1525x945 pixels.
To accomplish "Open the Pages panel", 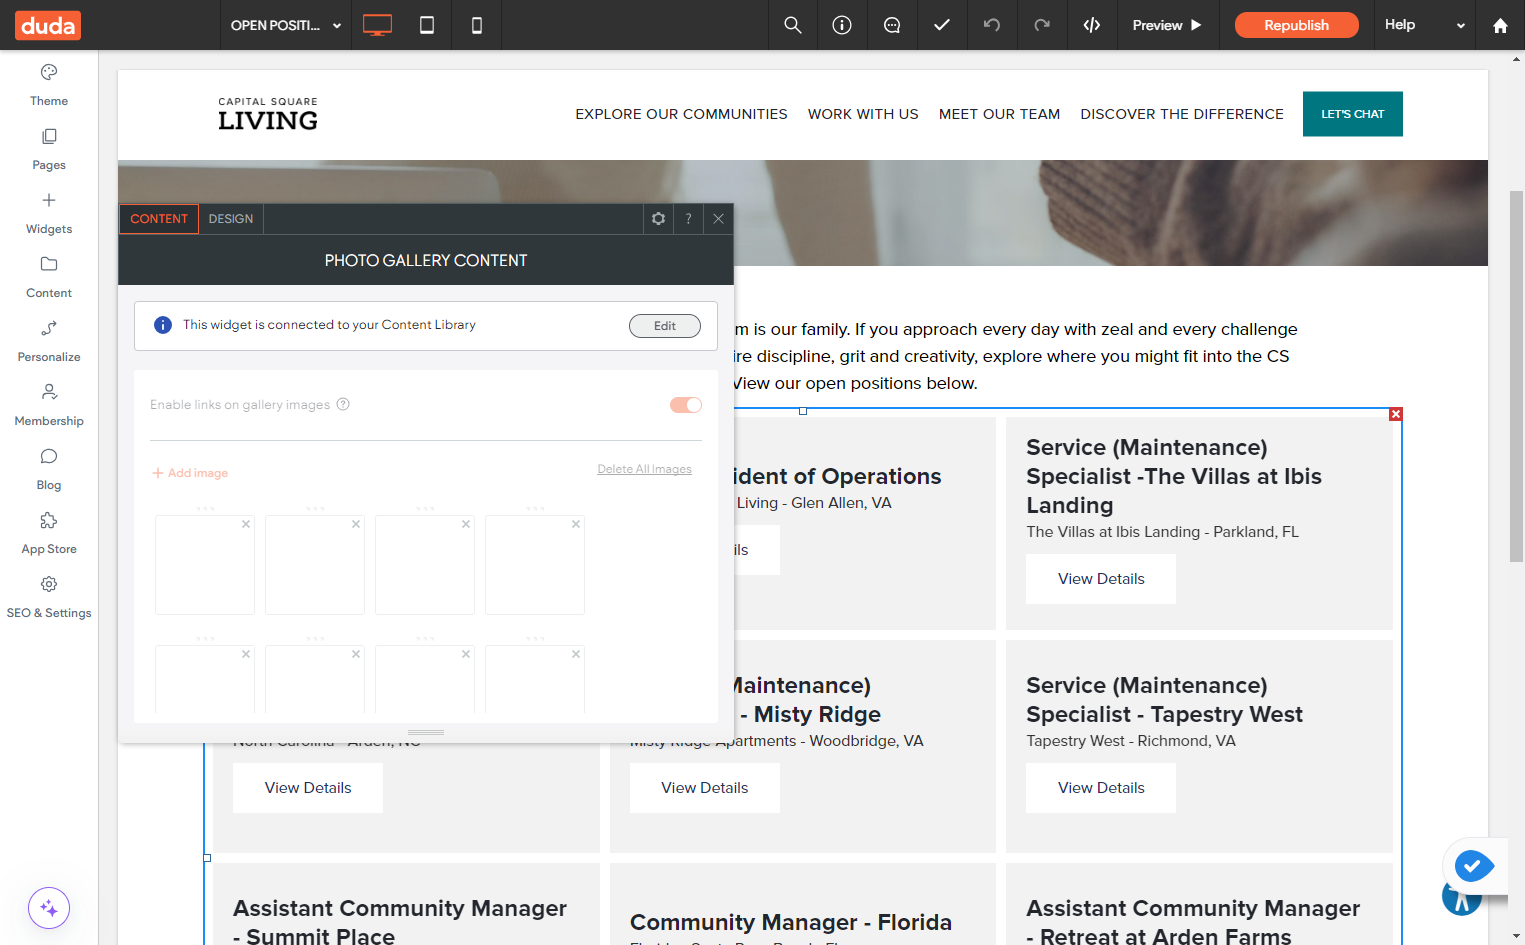I will tap(49, 149).
